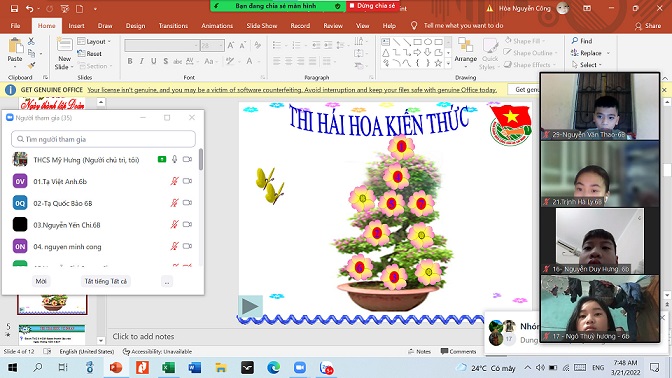Click the Tìm người tham gia search field
The width and height of the screenshot is (672, 378).
click(x=103, y=139)
